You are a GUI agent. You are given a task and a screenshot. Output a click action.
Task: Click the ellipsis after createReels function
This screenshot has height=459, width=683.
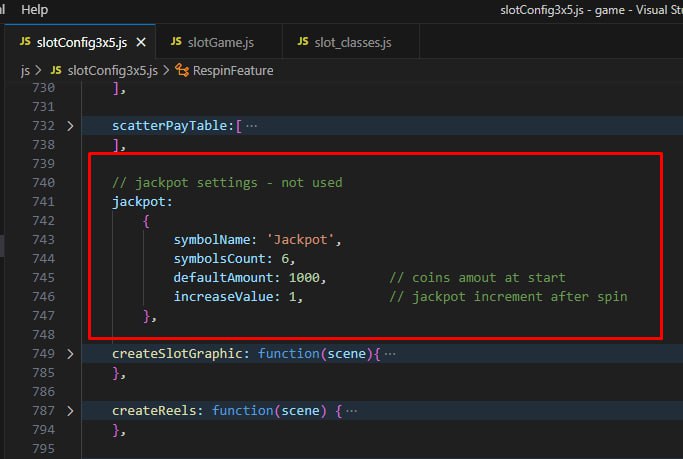click(351, 411)
